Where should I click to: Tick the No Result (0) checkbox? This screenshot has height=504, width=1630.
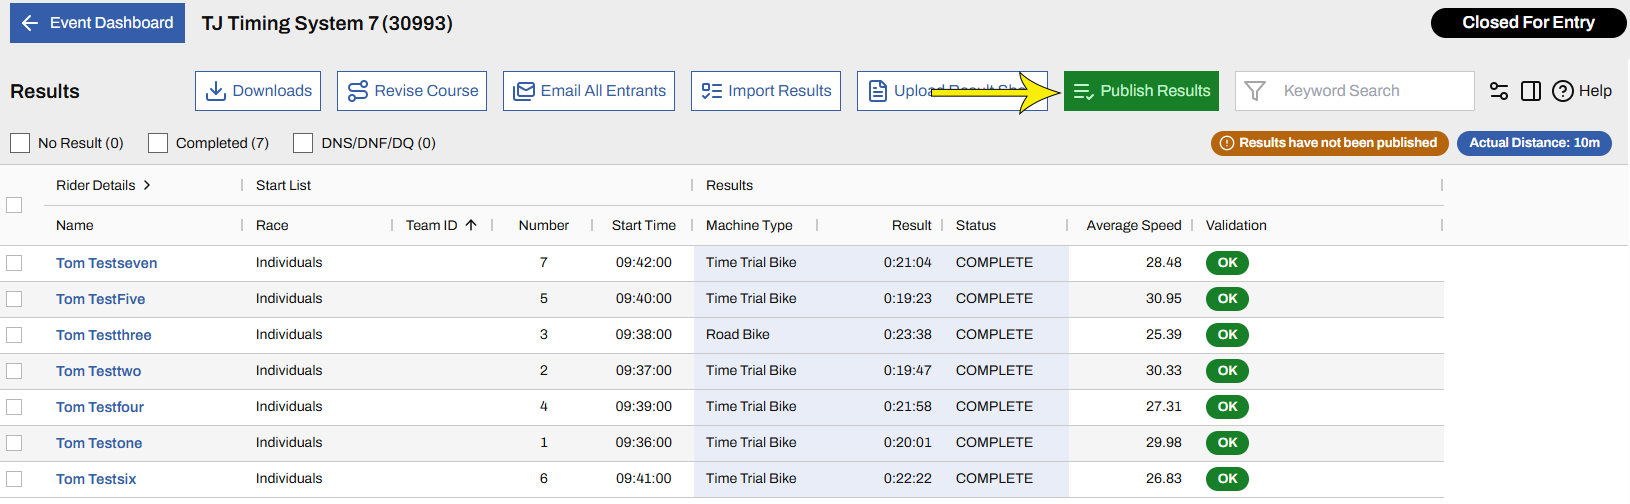[20, 143]
